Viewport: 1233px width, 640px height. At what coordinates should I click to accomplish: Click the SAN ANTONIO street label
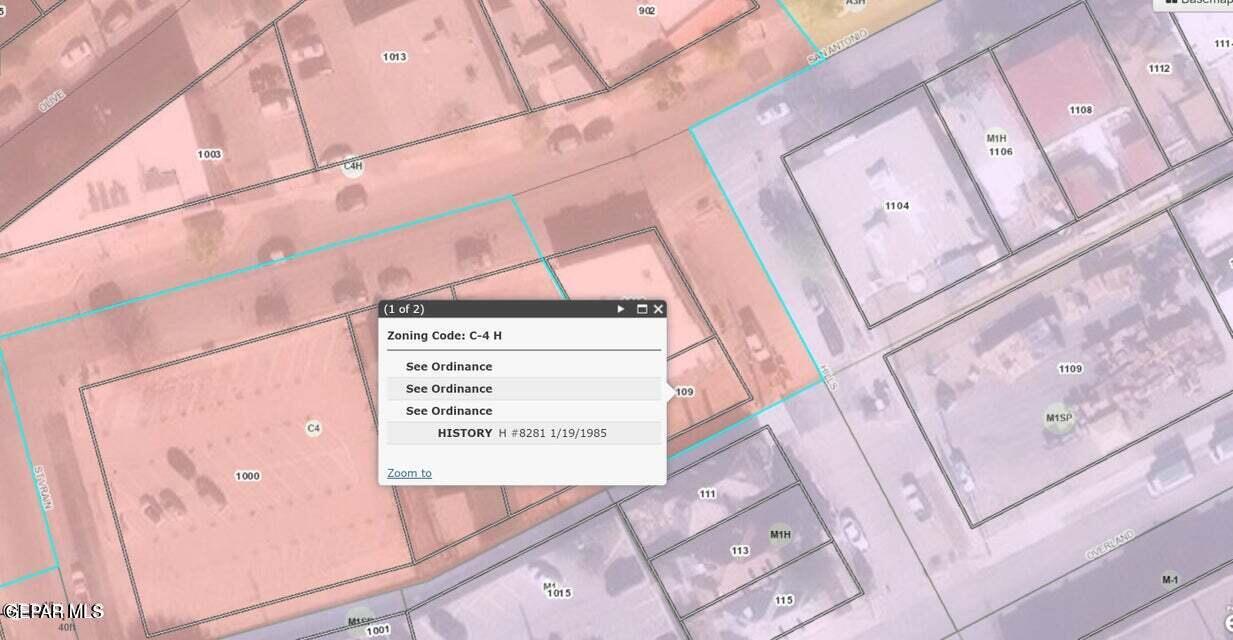(838, 47)
